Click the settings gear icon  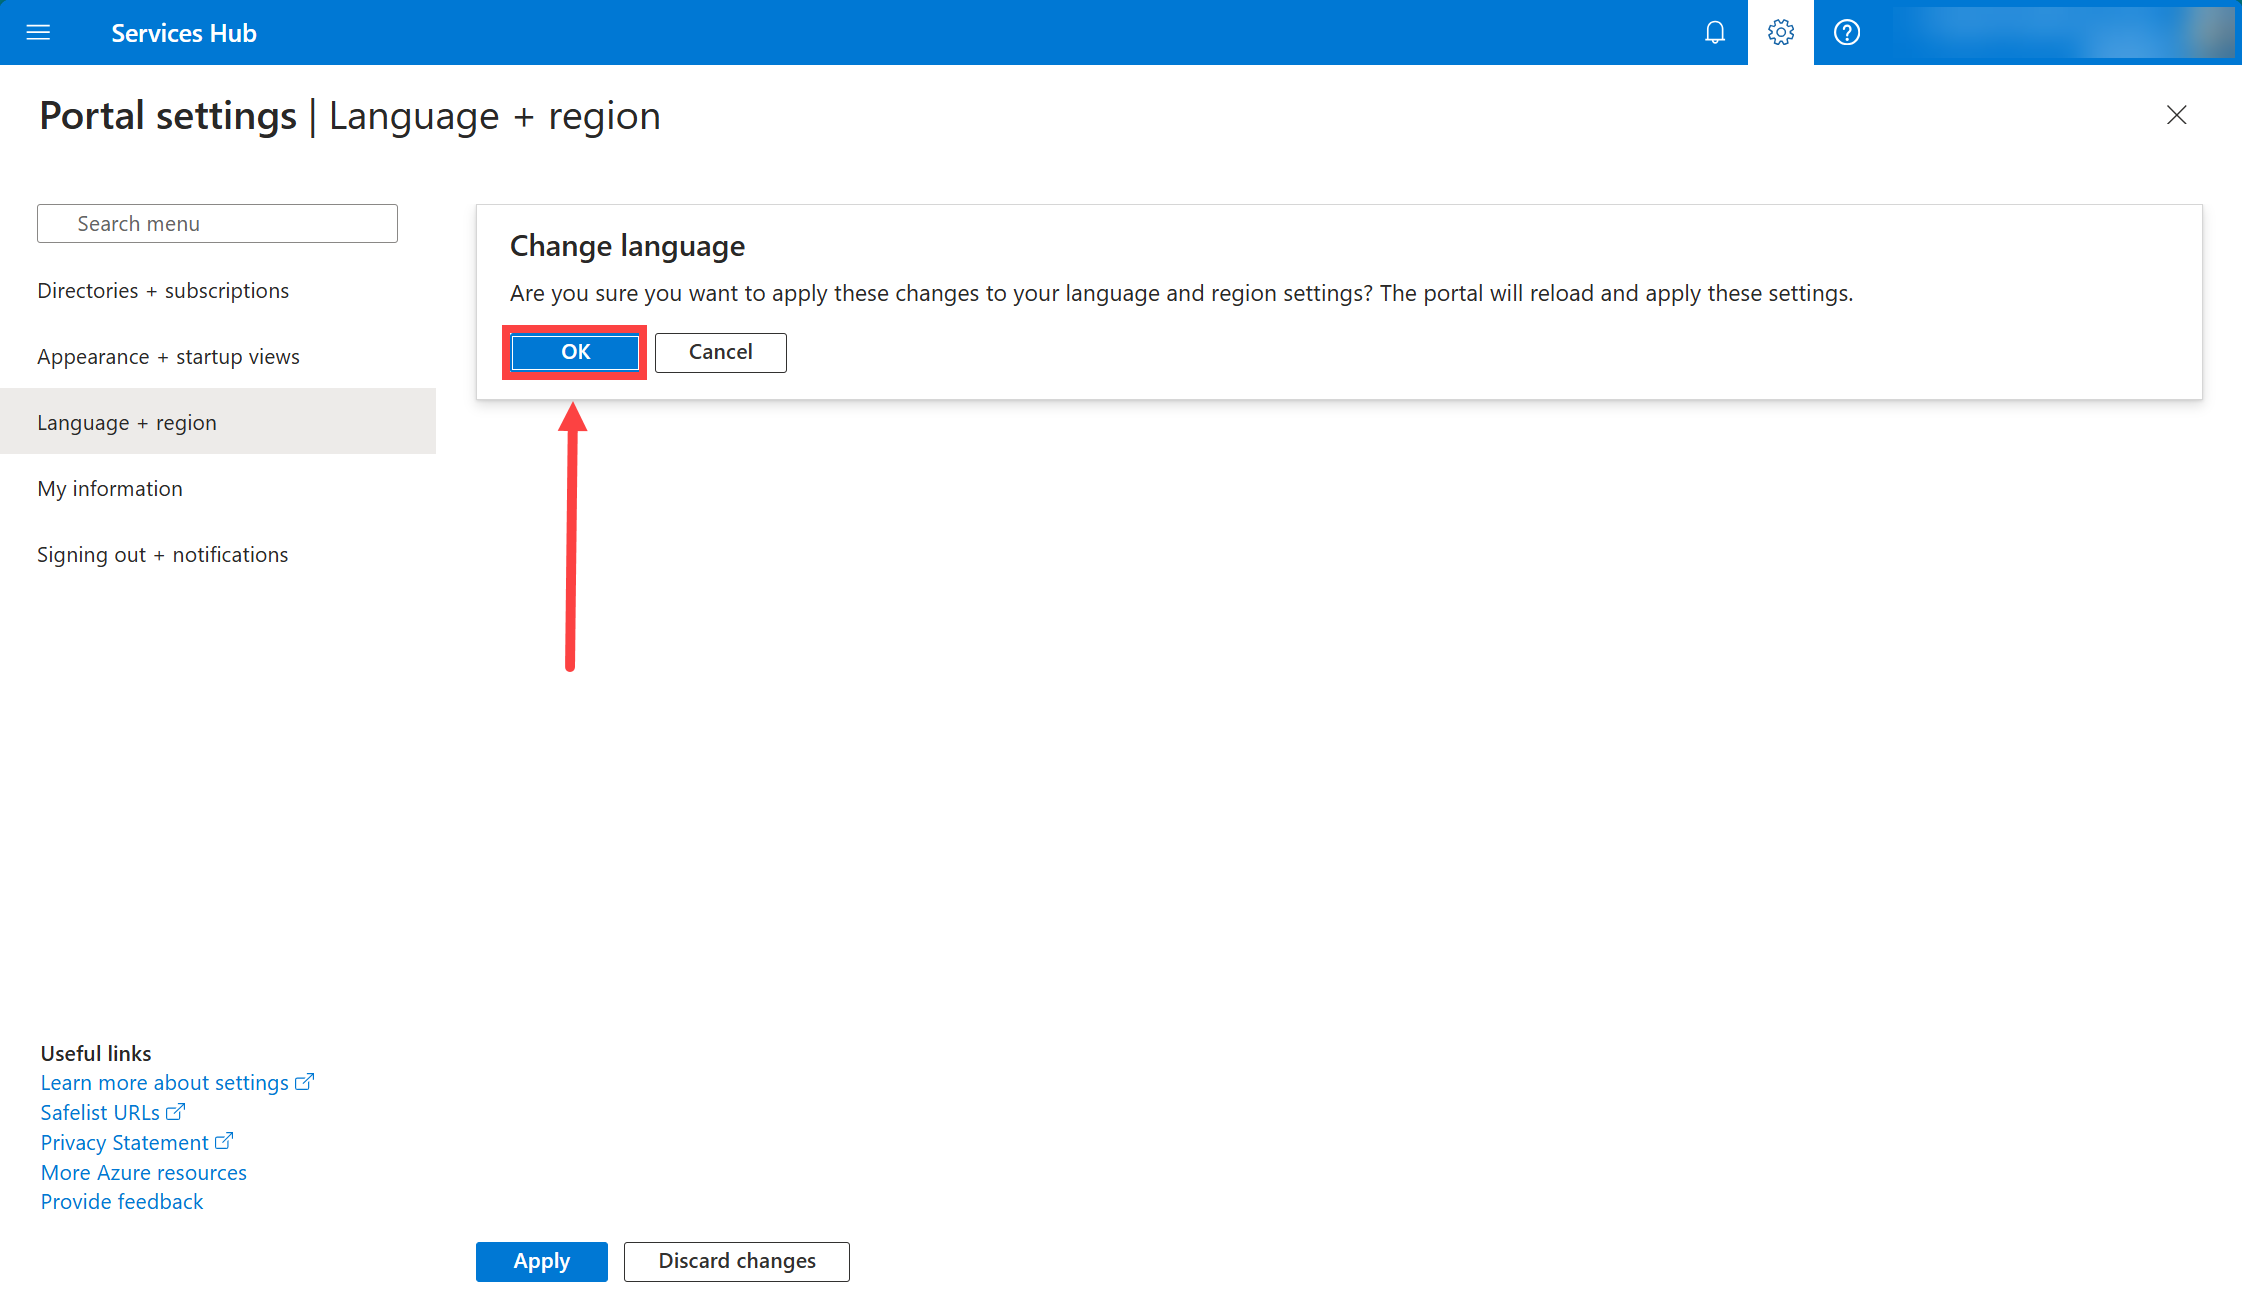(1780, 33)
